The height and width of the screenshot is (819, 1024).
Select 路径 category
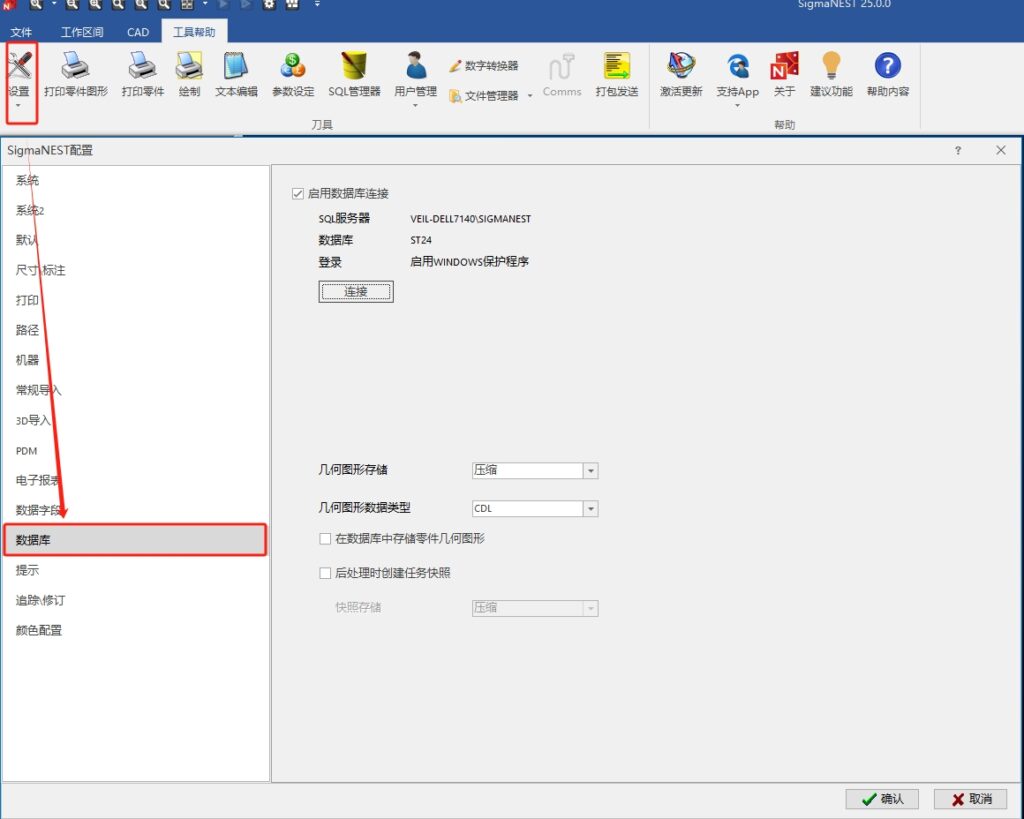(x=27, y=330)
